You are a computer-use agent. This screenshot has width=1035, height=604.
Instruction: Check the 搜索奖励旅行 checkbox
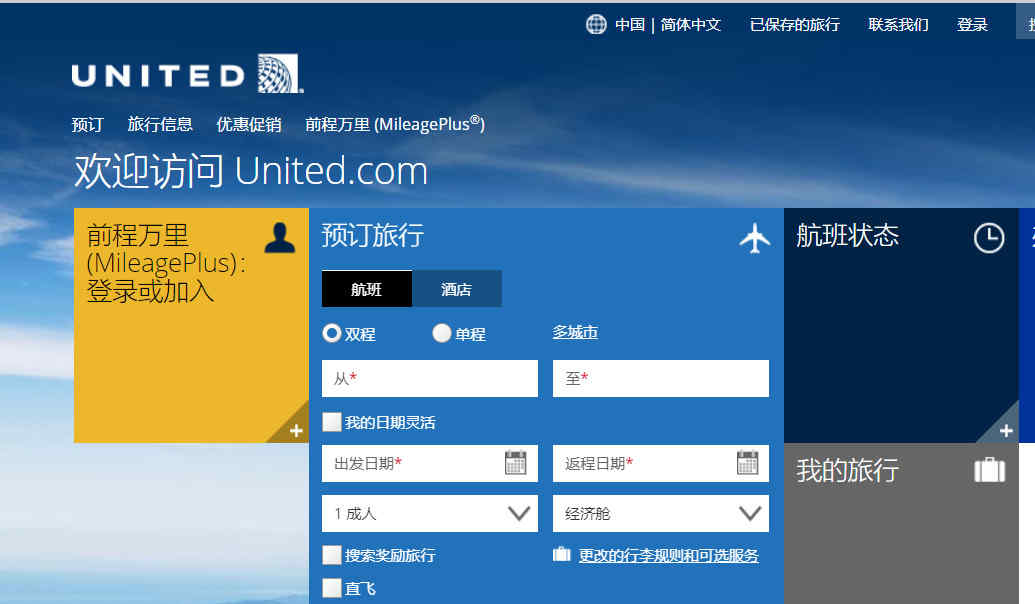(x=332, y=555)
